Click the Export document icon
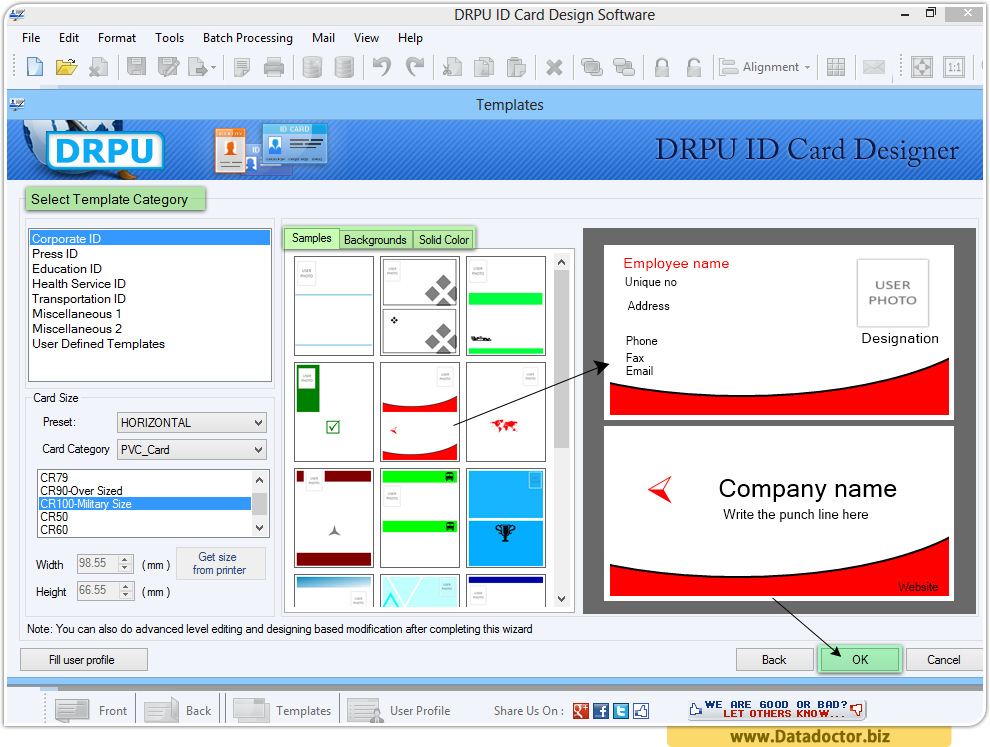Image resolution: width=990 pixels, height=747 pixels. tap(198, 66)
